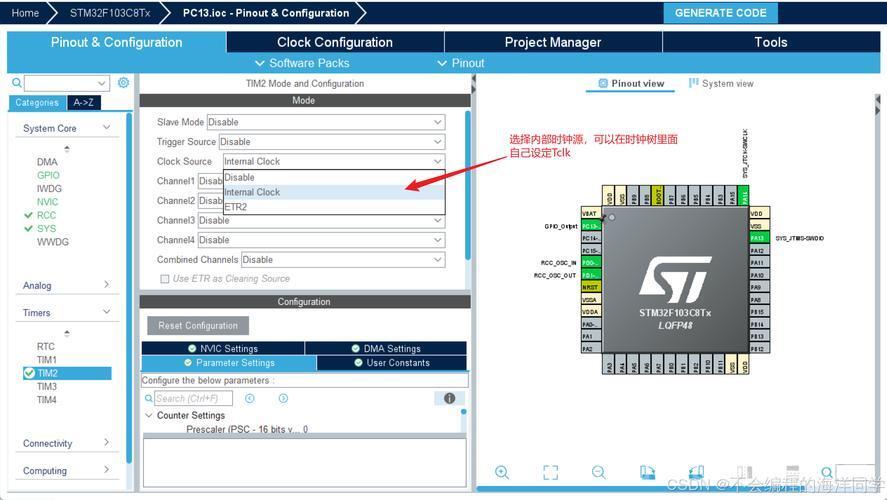Zoom in on the pinout view
Viewport: 887px width, 500px height.
(502, 472)
